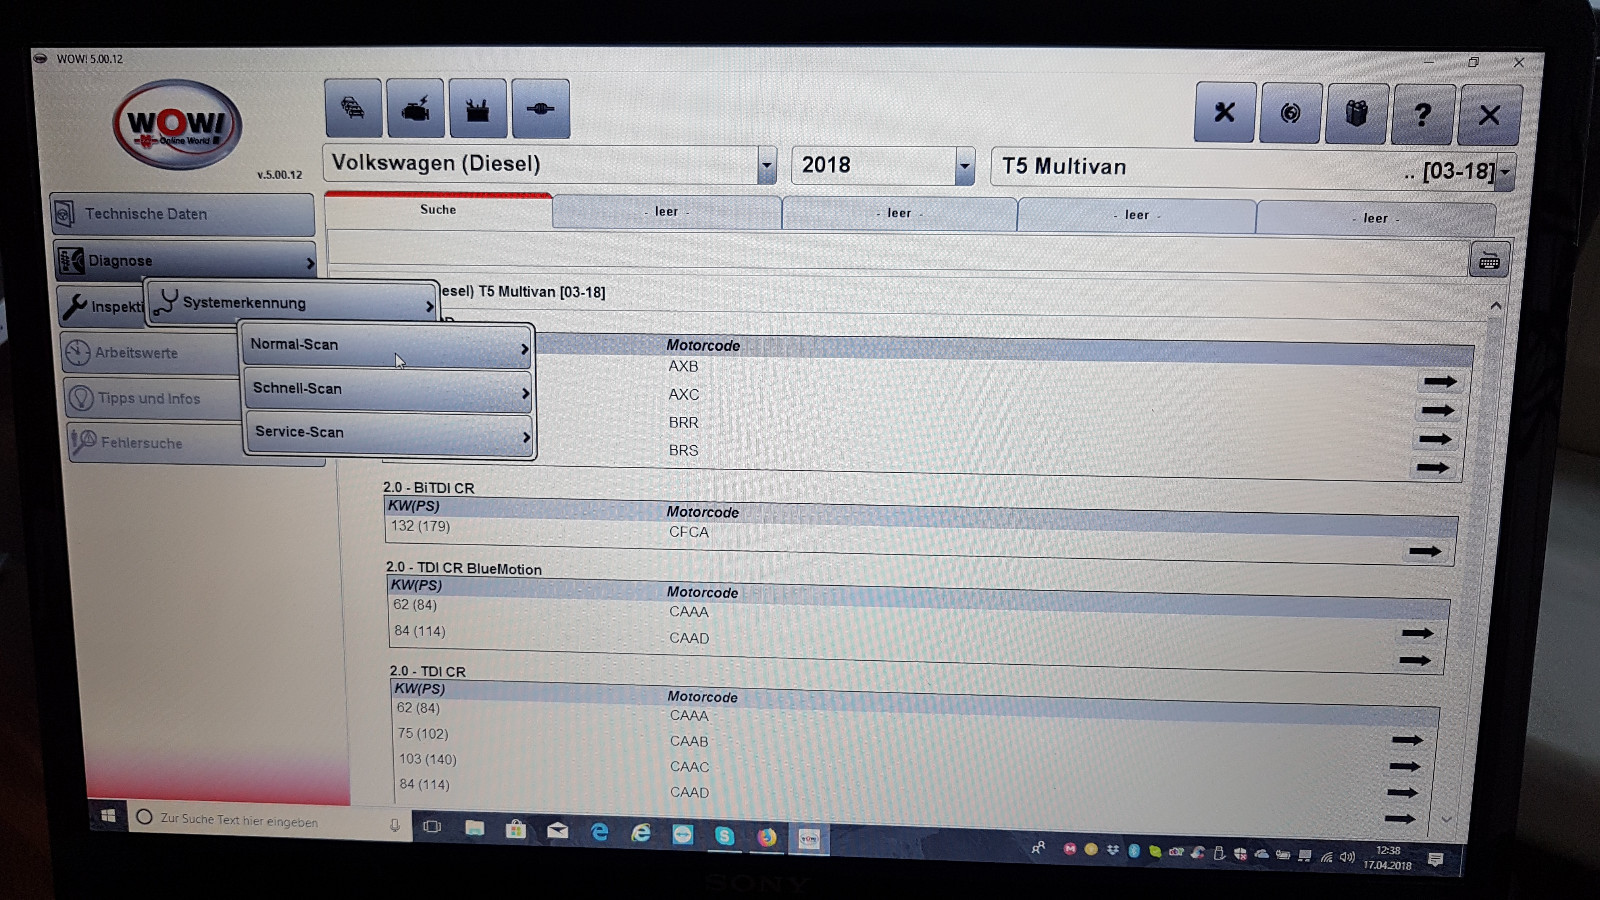Click the scroll up arrow of the list
This screenshot has width=1600, height=900.
coord(1496,306)
